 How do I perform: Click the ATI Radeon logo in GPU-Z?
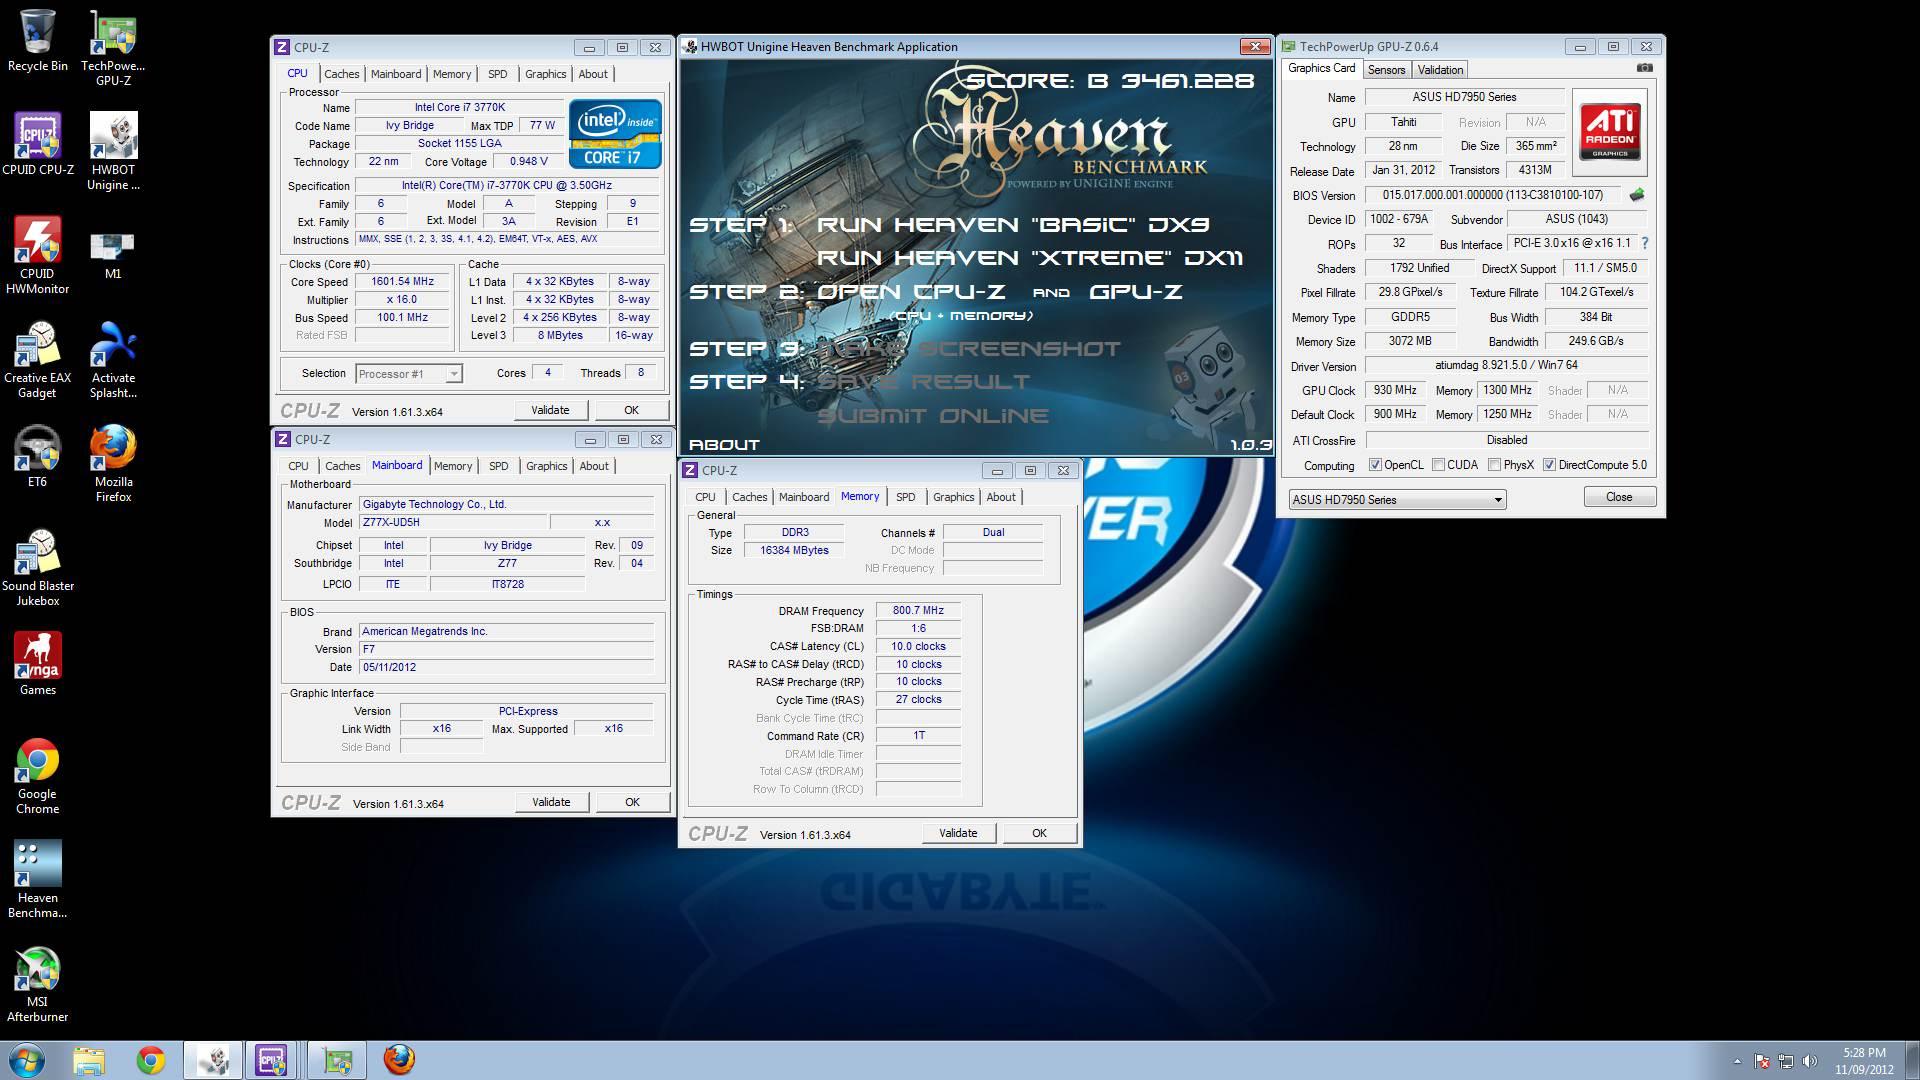tap(1610, 132)
